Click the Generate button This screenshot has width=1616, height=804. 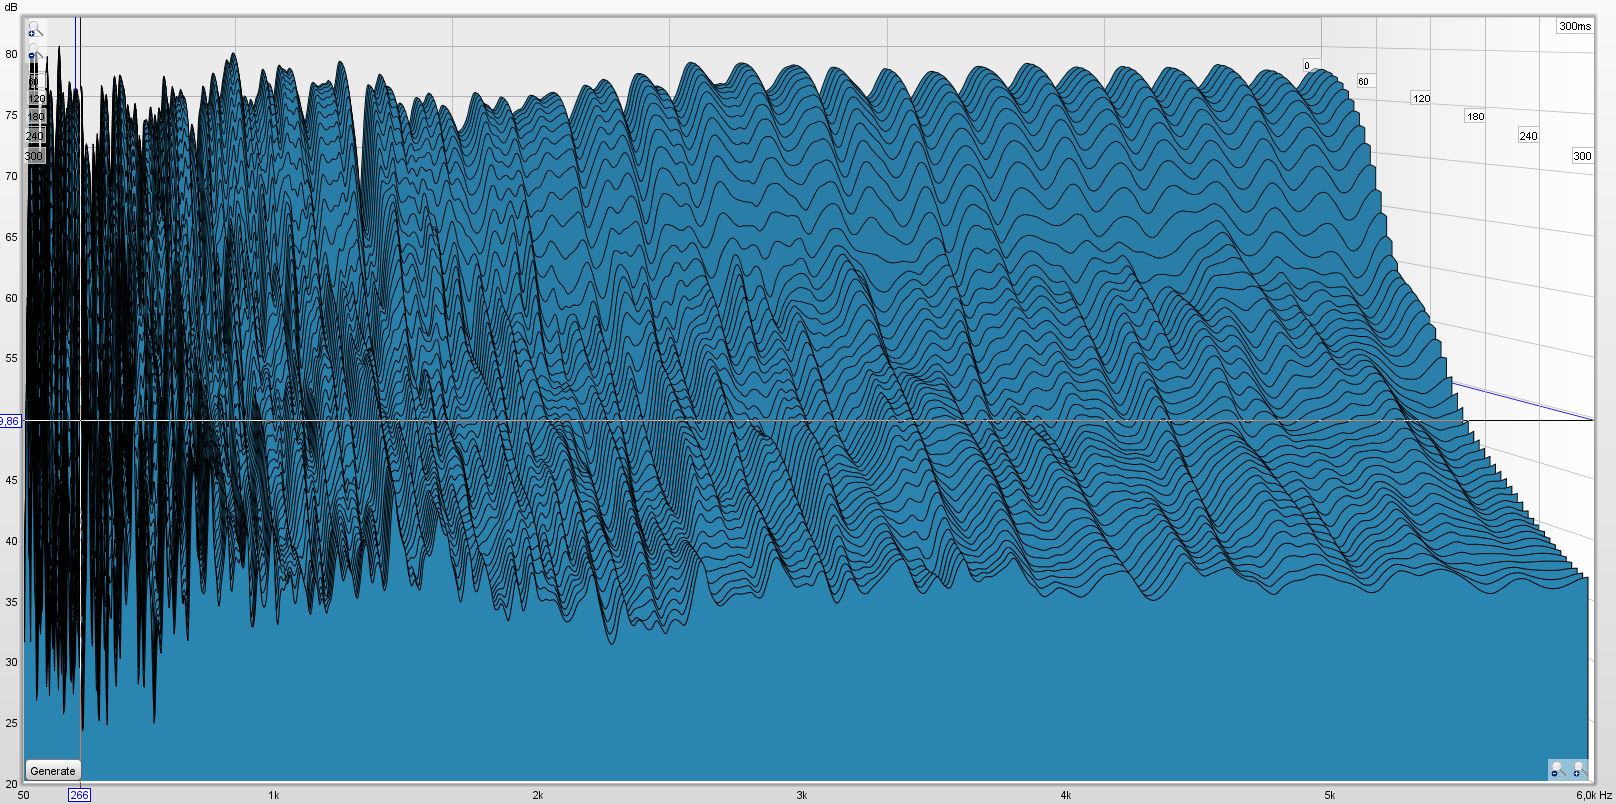click(x=53, y=771)
